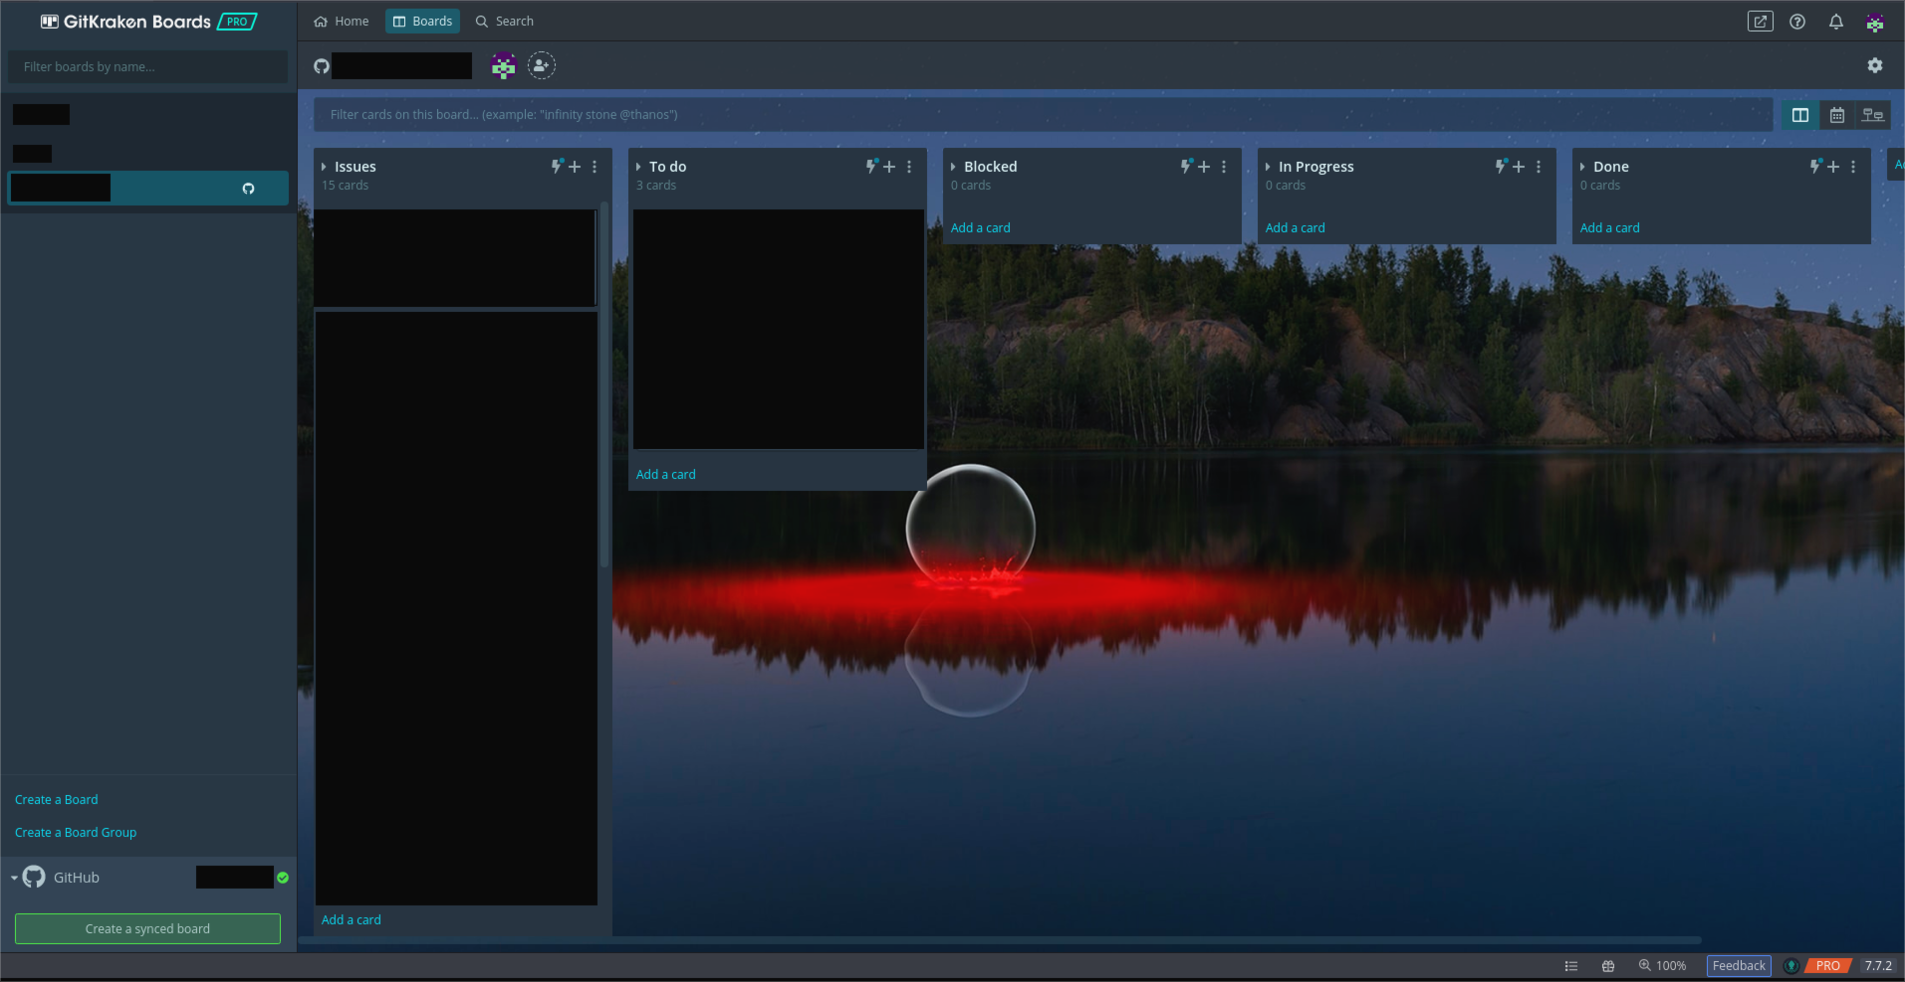The width and height of the screenshot is (1905, 982).
Task: Open notifications bell icon
Action: 1836,21
